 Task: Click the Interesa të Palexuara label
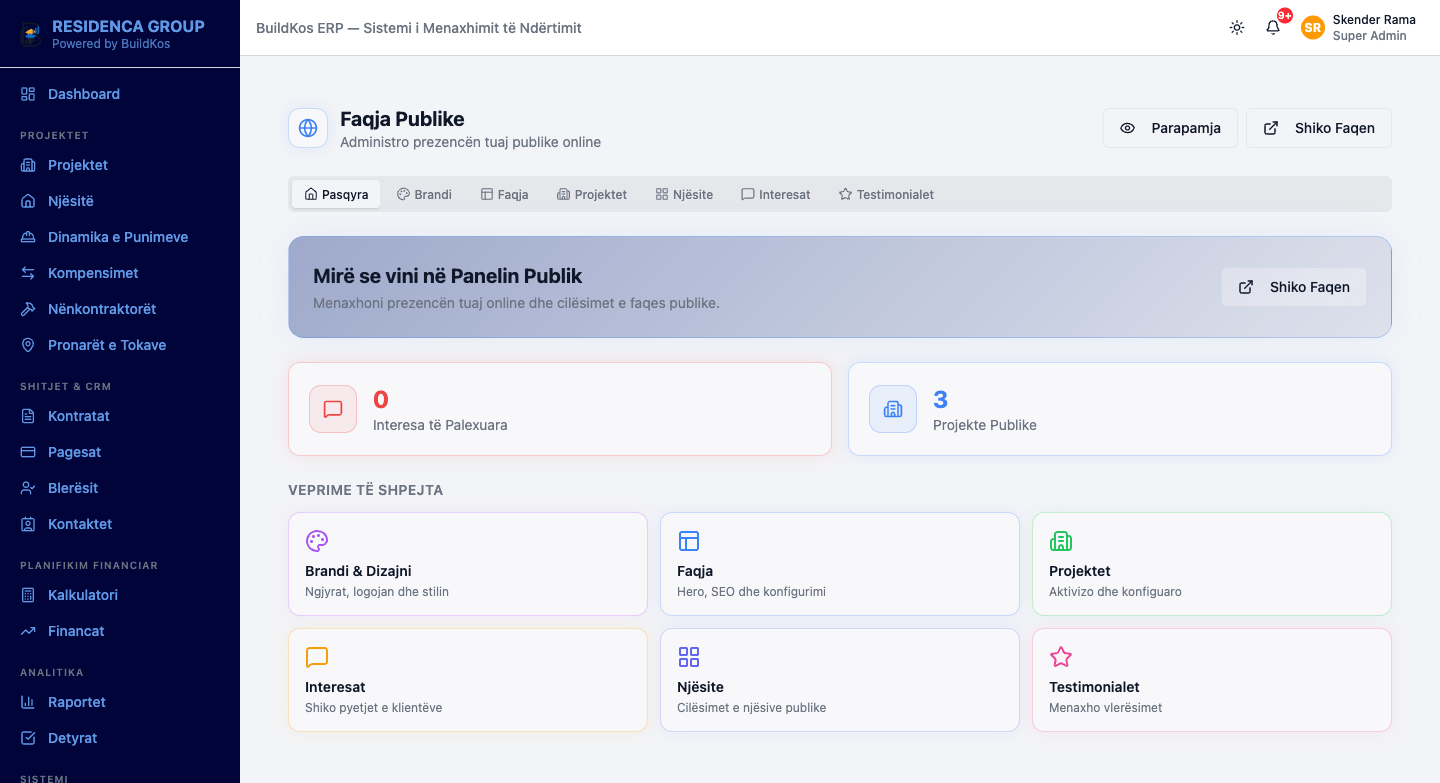click(x=440, y=425)
